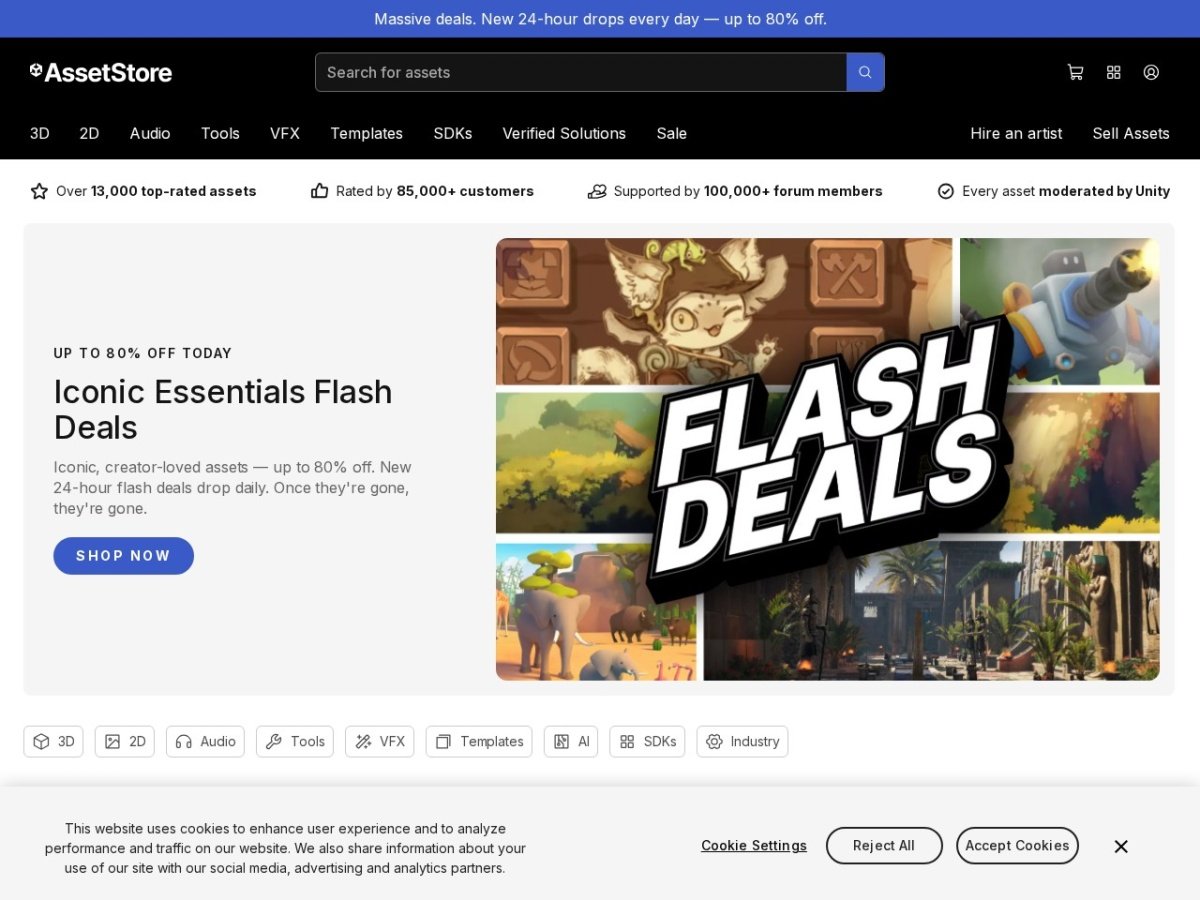The width and height of the screenshot is (1200, 900).
Task: Click the forum members support icon
Action: tap(597, 191)
